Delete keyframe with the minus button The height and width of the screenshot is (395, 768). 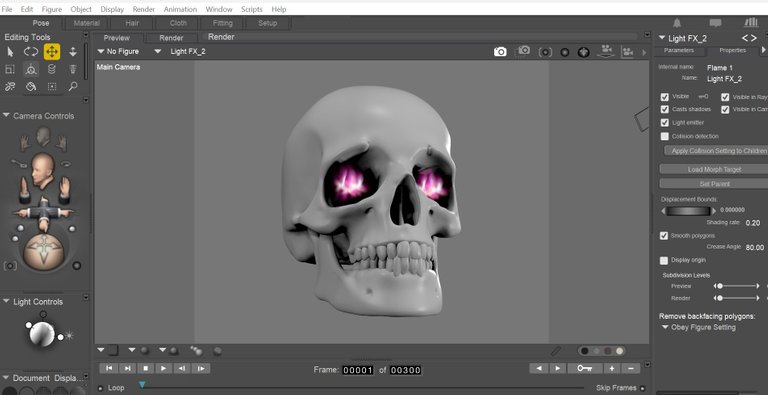tap(631, 369)
